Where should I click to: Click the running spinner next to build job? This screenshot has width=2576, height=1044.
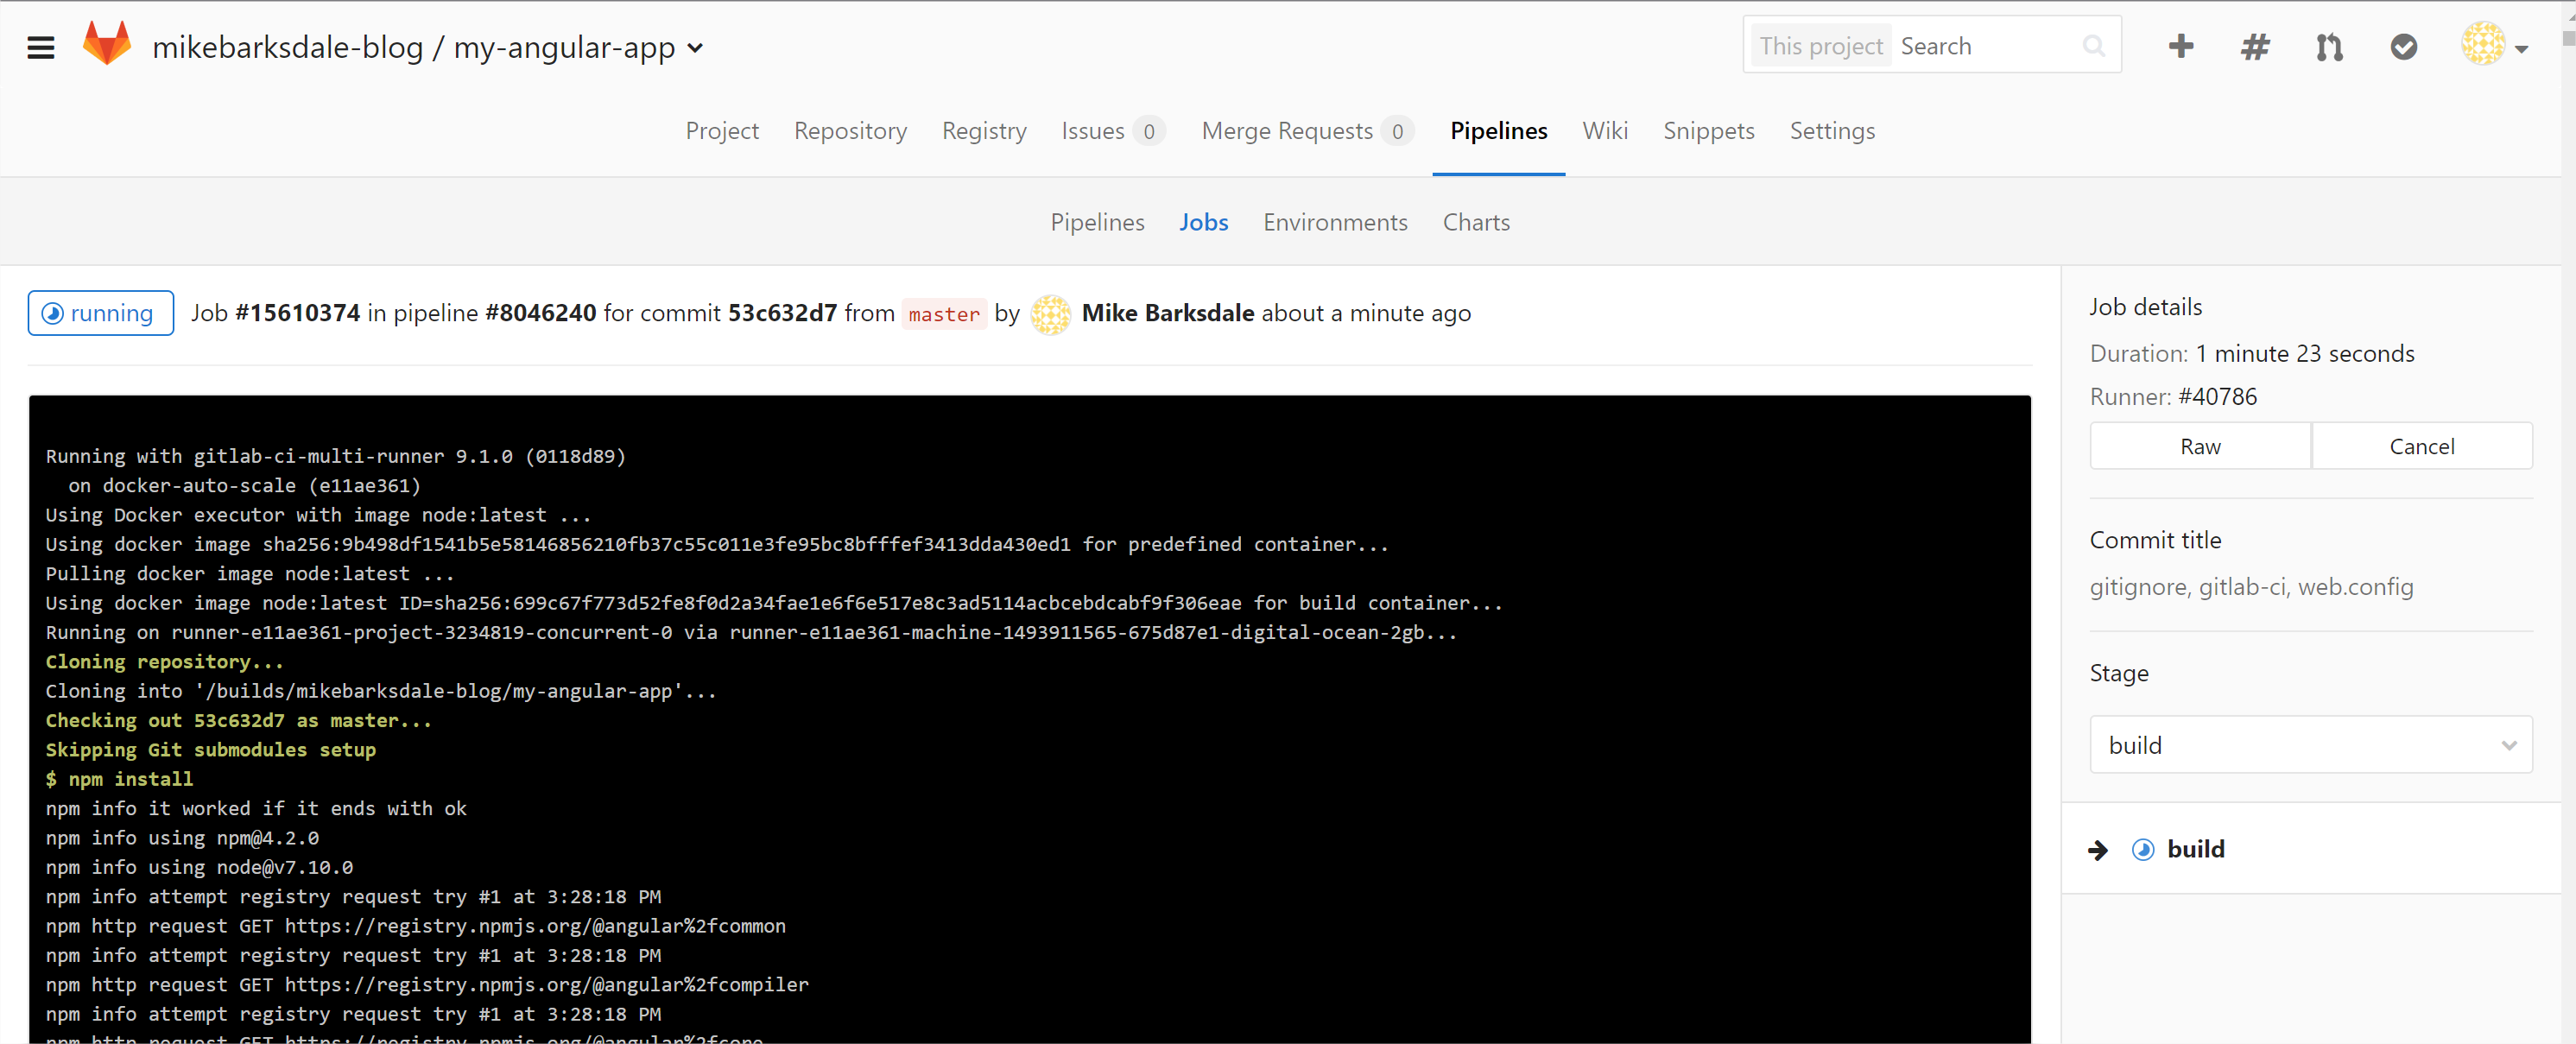pyautogui.click(x=2144, y=849)
